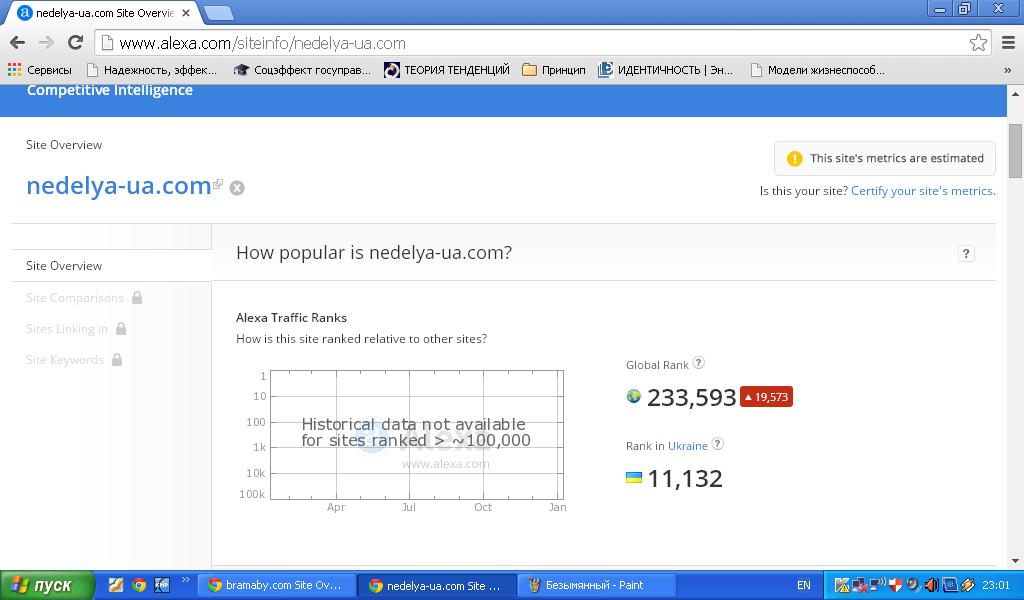Switch to Безымянный - Paint taskbar window
This screenshot has width=1024, height=600.
[598, 585]
